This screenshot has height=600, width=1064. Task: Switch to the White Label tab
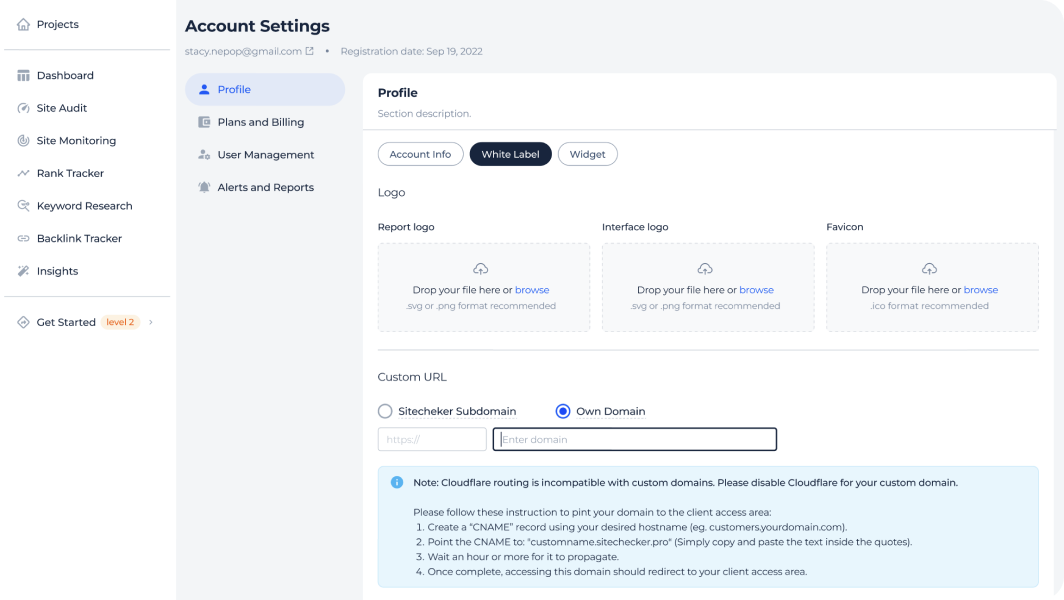coord(510,154)
